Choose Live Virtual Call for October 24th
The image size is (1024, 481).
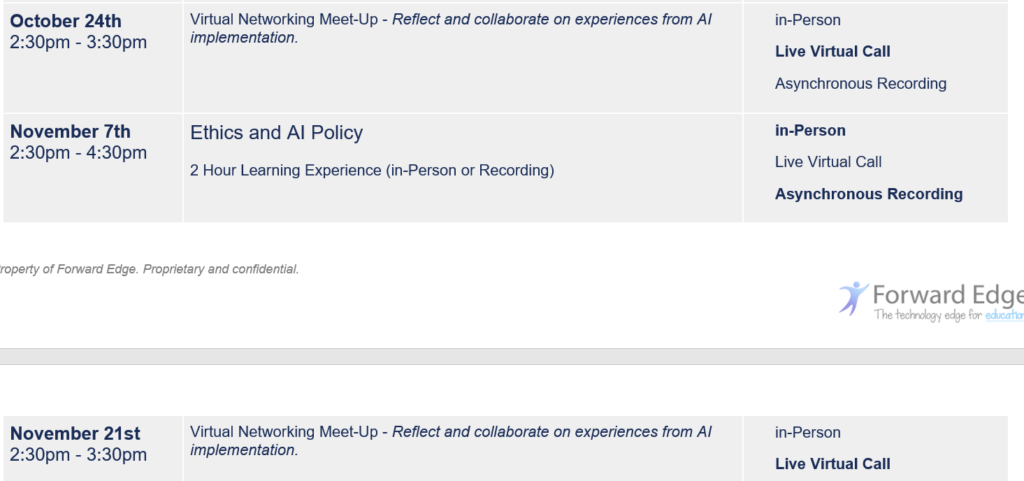click(x=832, y=52)
